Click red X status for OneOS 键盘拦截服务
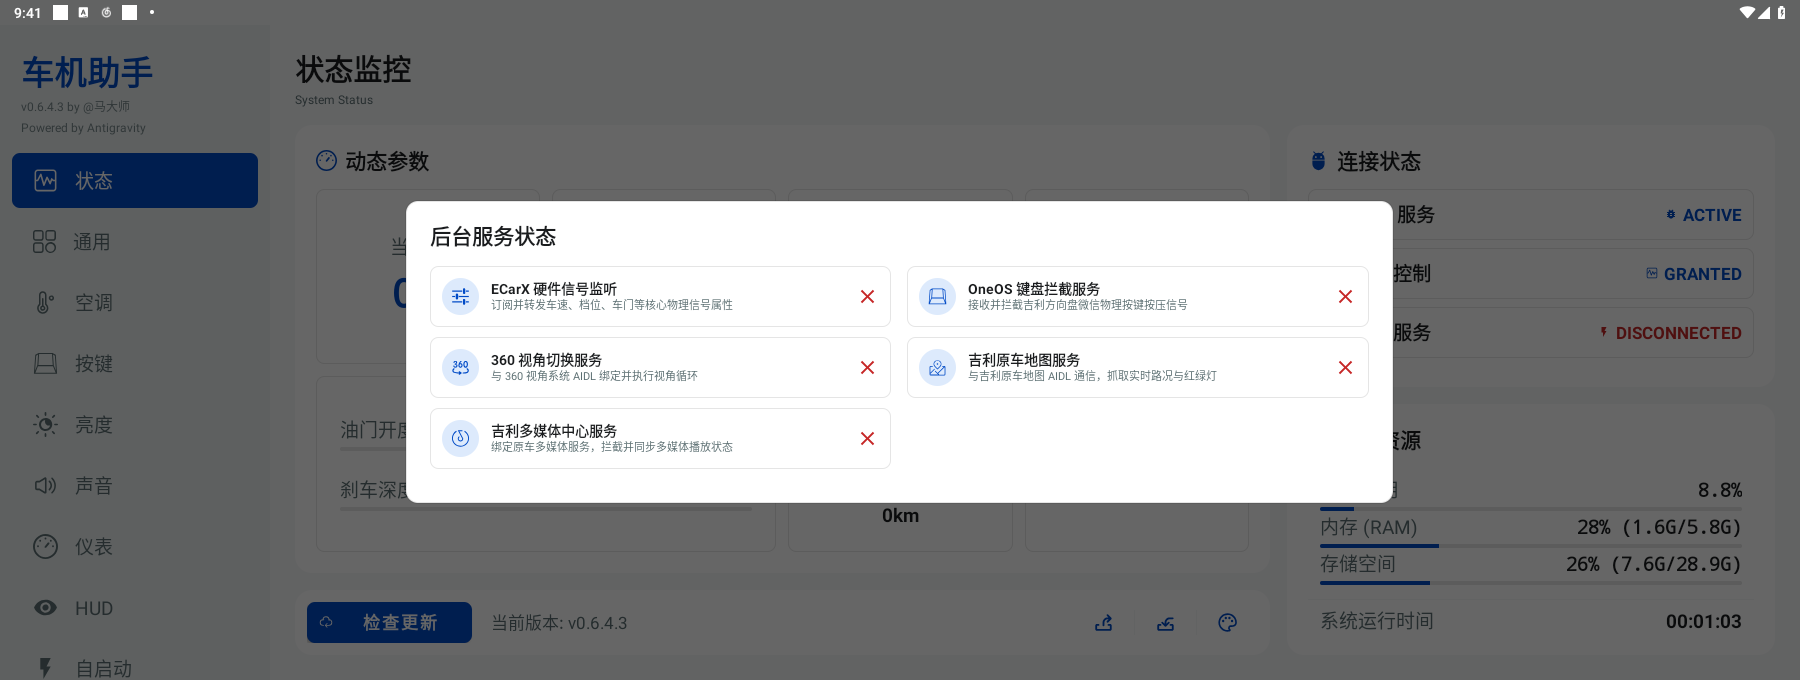This screenshot has height=680, width=1800. (x=1345, y=297)
